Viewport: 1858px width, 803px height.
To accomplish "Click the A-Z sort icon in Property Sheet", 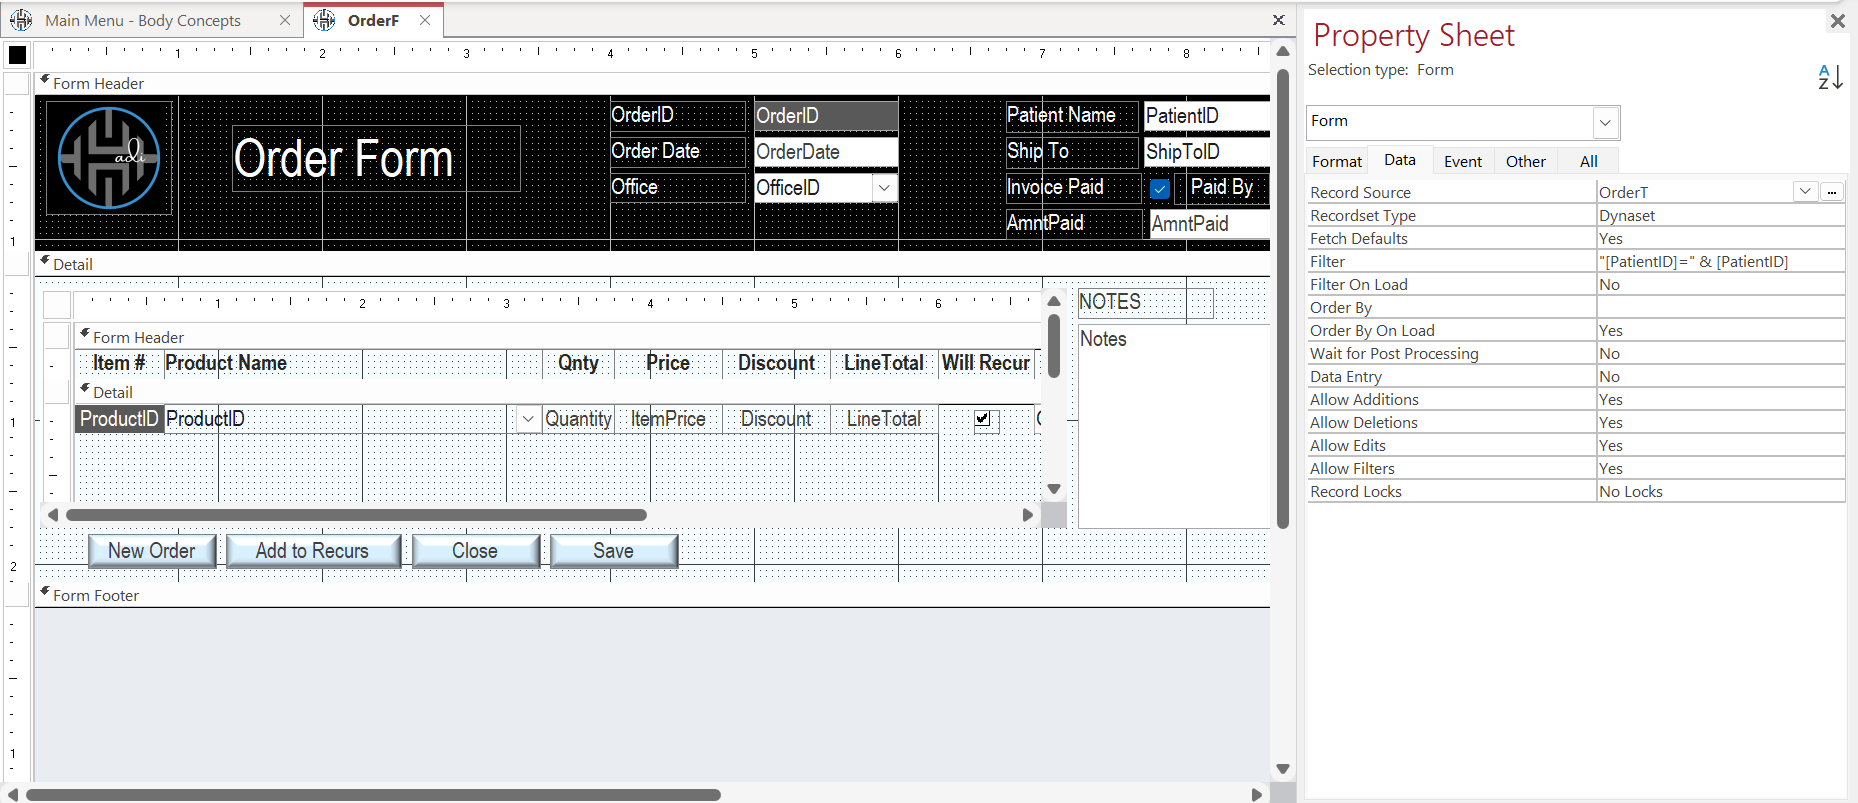I will pos(1829,77).
